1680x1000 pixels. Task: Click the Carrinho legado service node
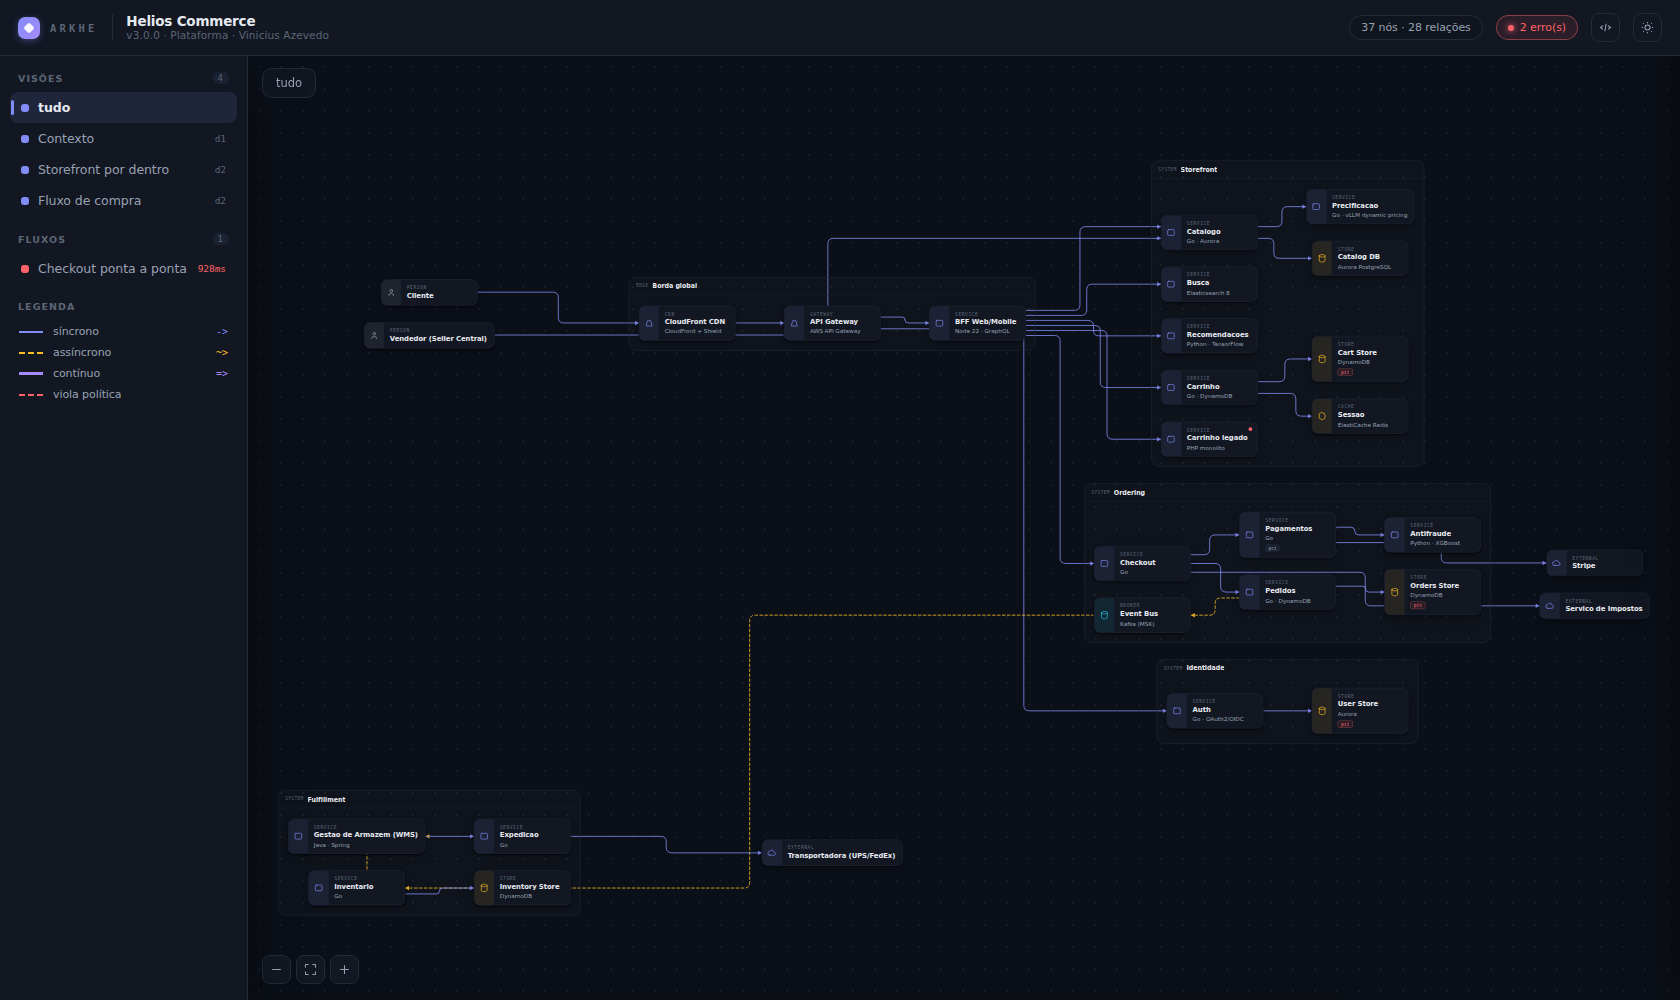[1209, 440]
